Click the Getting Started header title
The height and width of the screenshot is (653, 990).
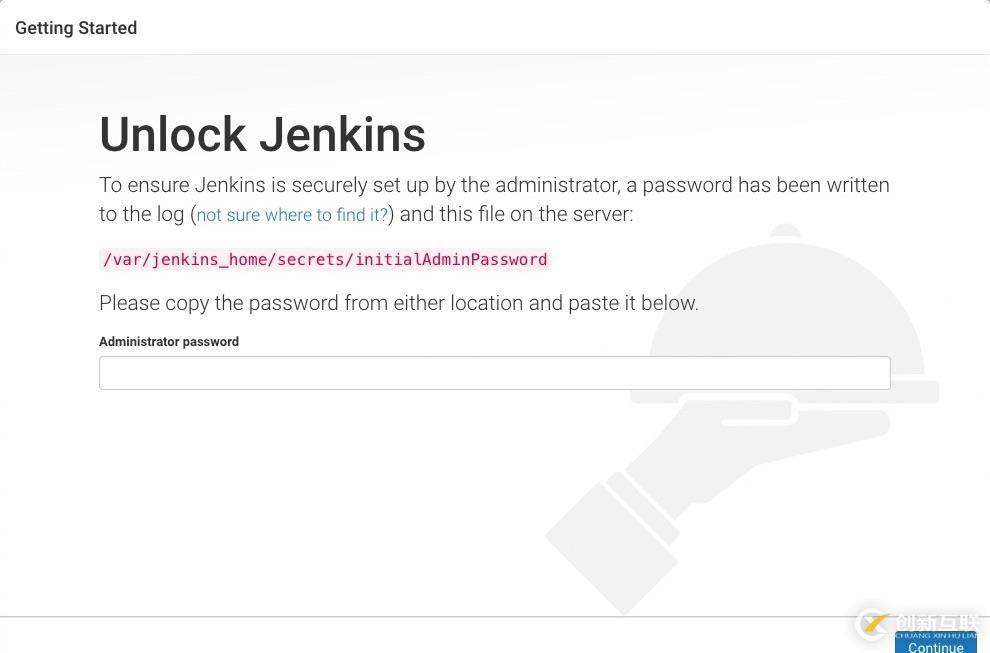point(76,28)
